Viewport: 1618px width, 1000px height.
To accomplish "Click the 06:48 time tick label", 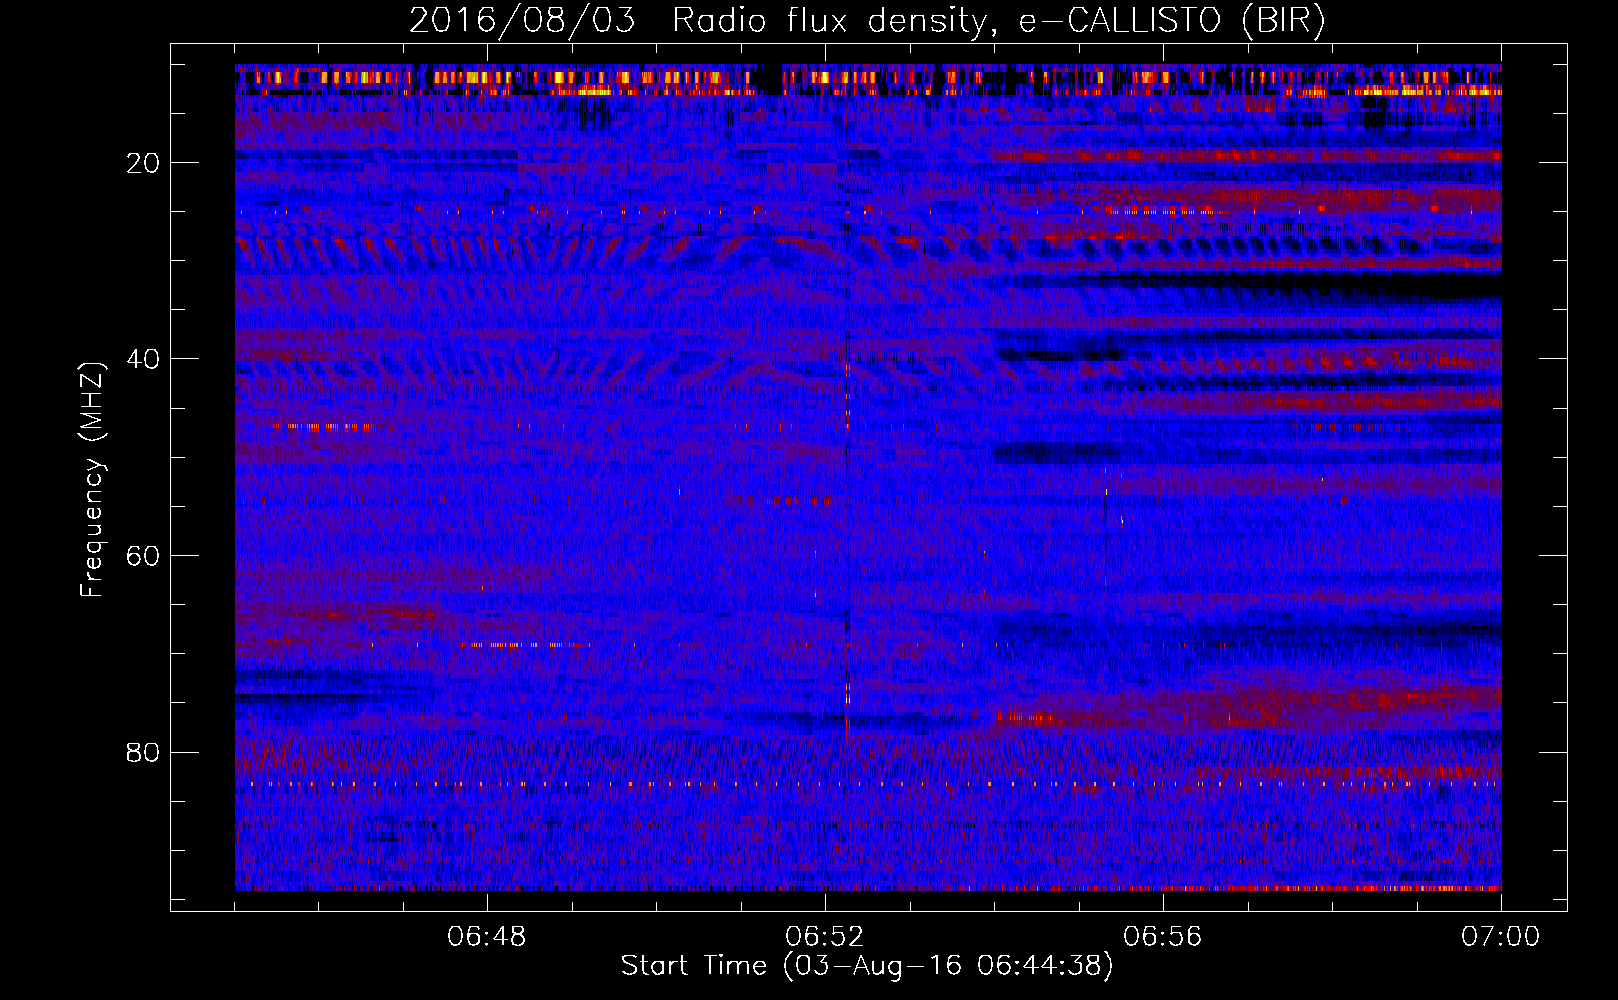I will tap(487, 937).
